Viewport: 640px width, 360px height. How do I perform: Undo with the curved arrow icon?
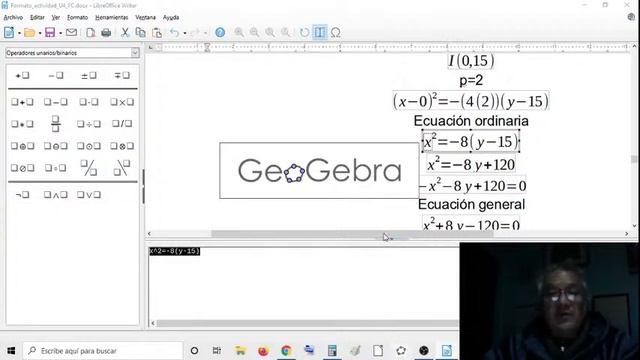pos(174,32)
